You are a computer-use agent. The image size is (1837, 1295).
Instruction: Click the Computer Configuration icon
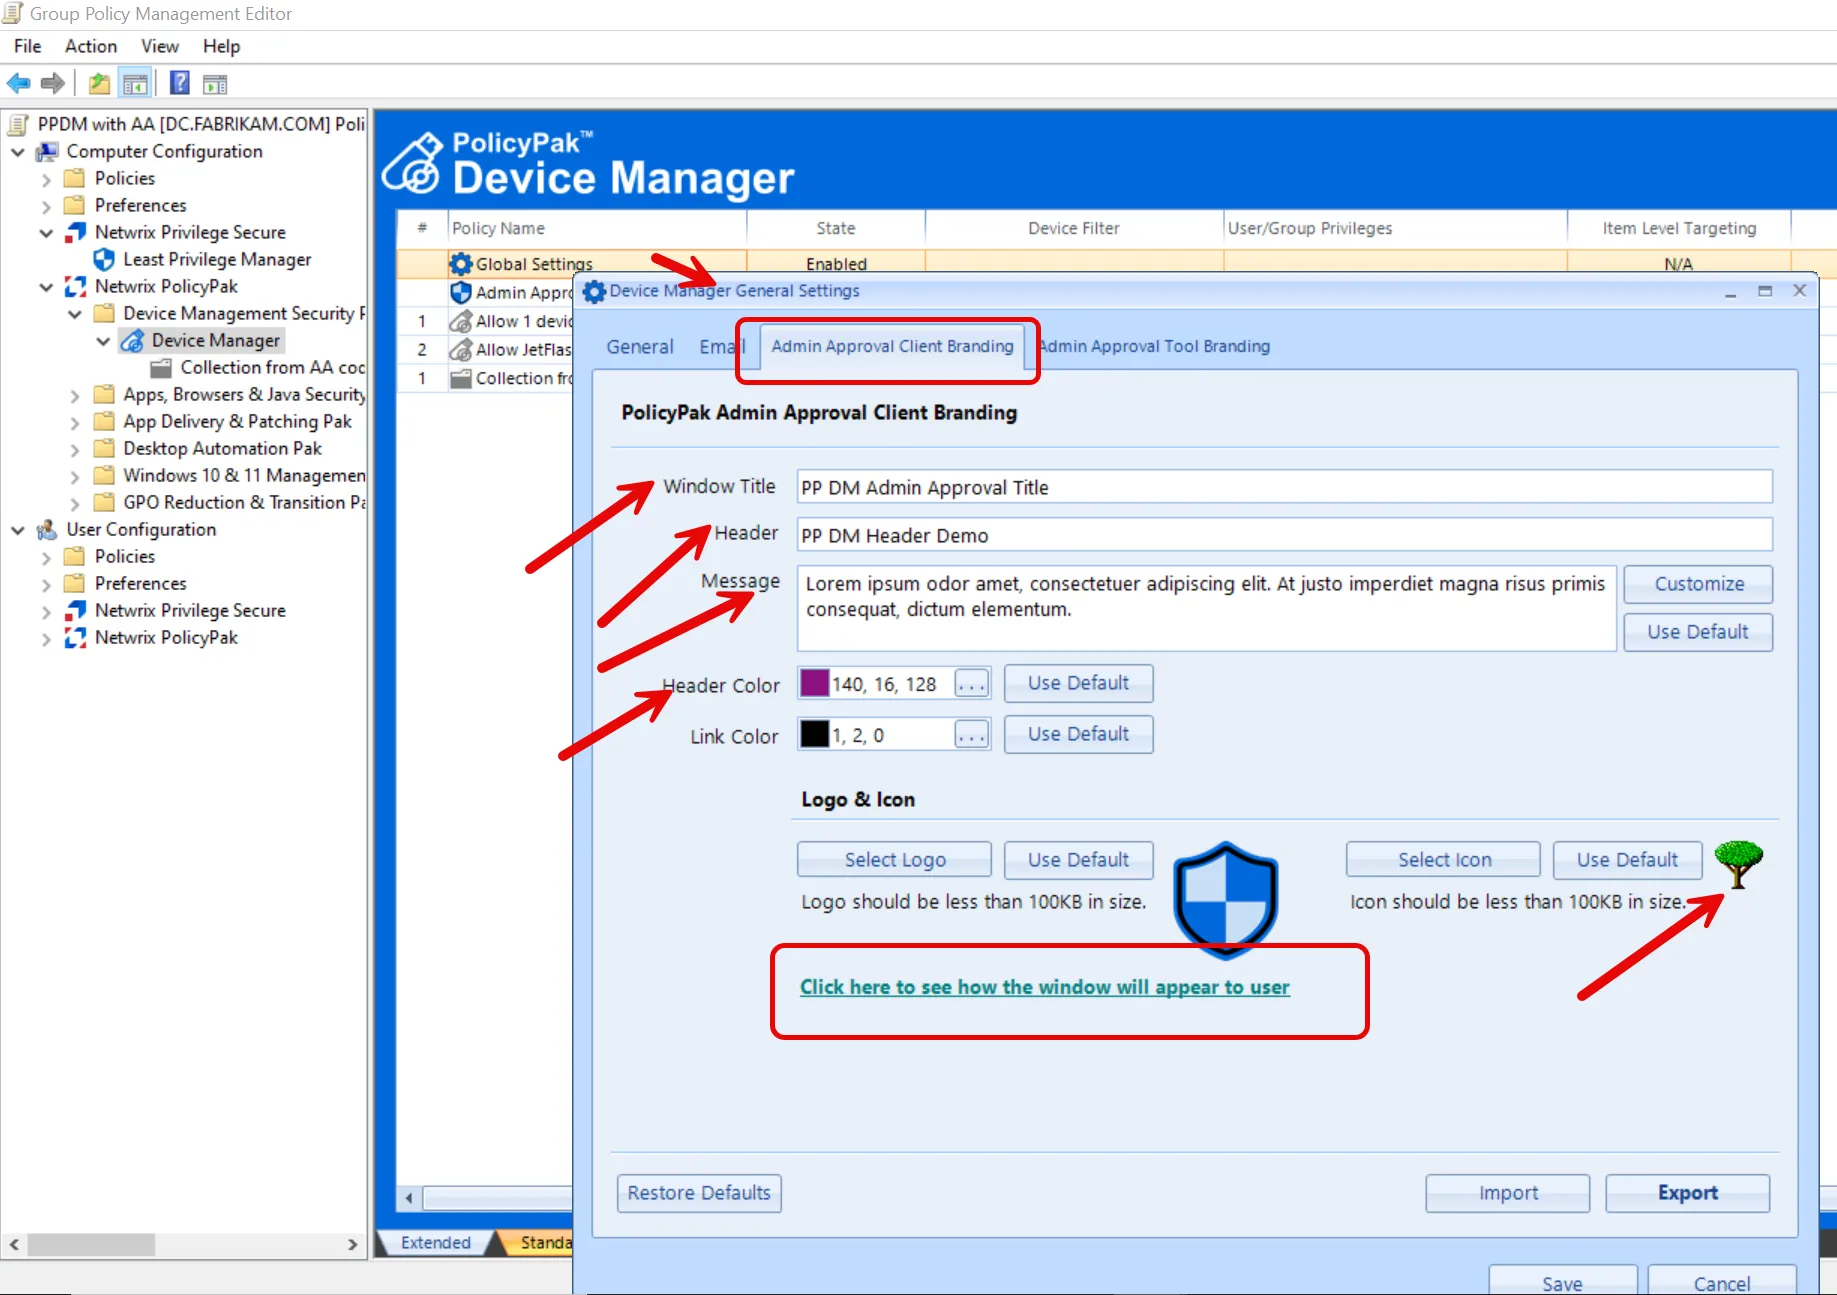click(47, 151)
